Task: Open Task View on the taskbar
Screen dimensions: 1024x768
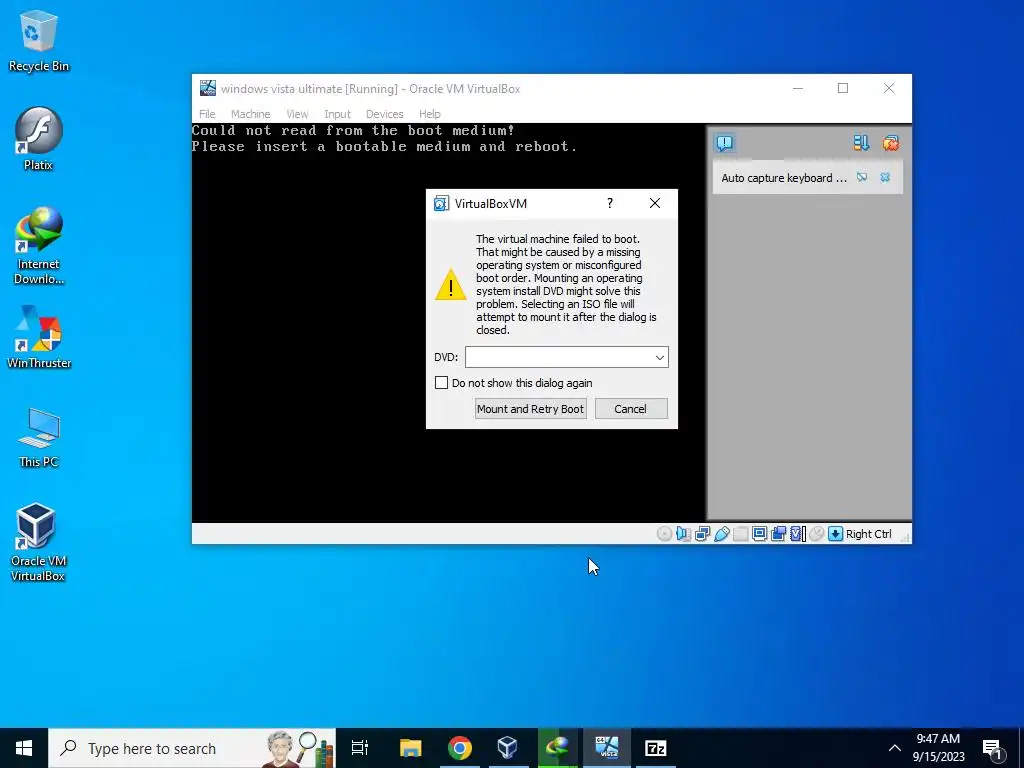Action: pyautogui.click(x=360, y=748)
